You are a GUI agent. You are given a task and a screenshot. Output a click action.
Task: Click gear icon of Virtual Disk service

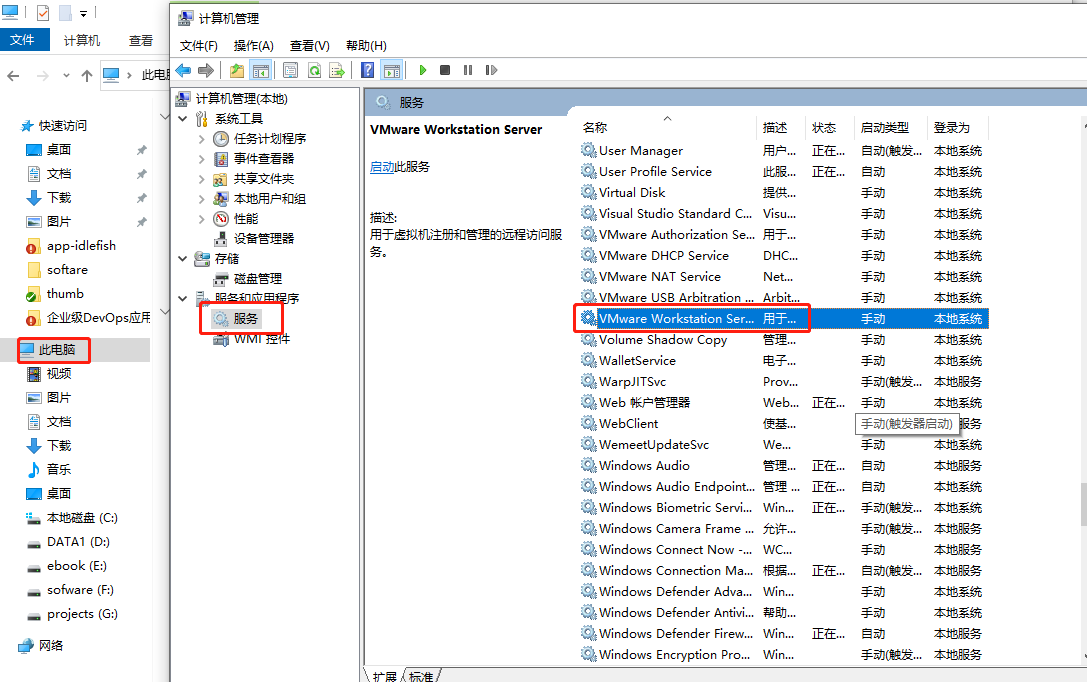589,192
